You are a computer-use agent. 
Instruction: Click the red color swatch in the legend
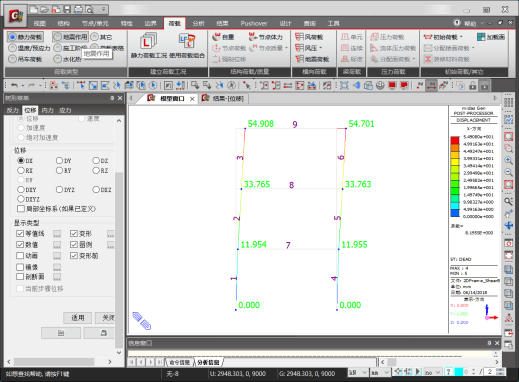point(455,140)
